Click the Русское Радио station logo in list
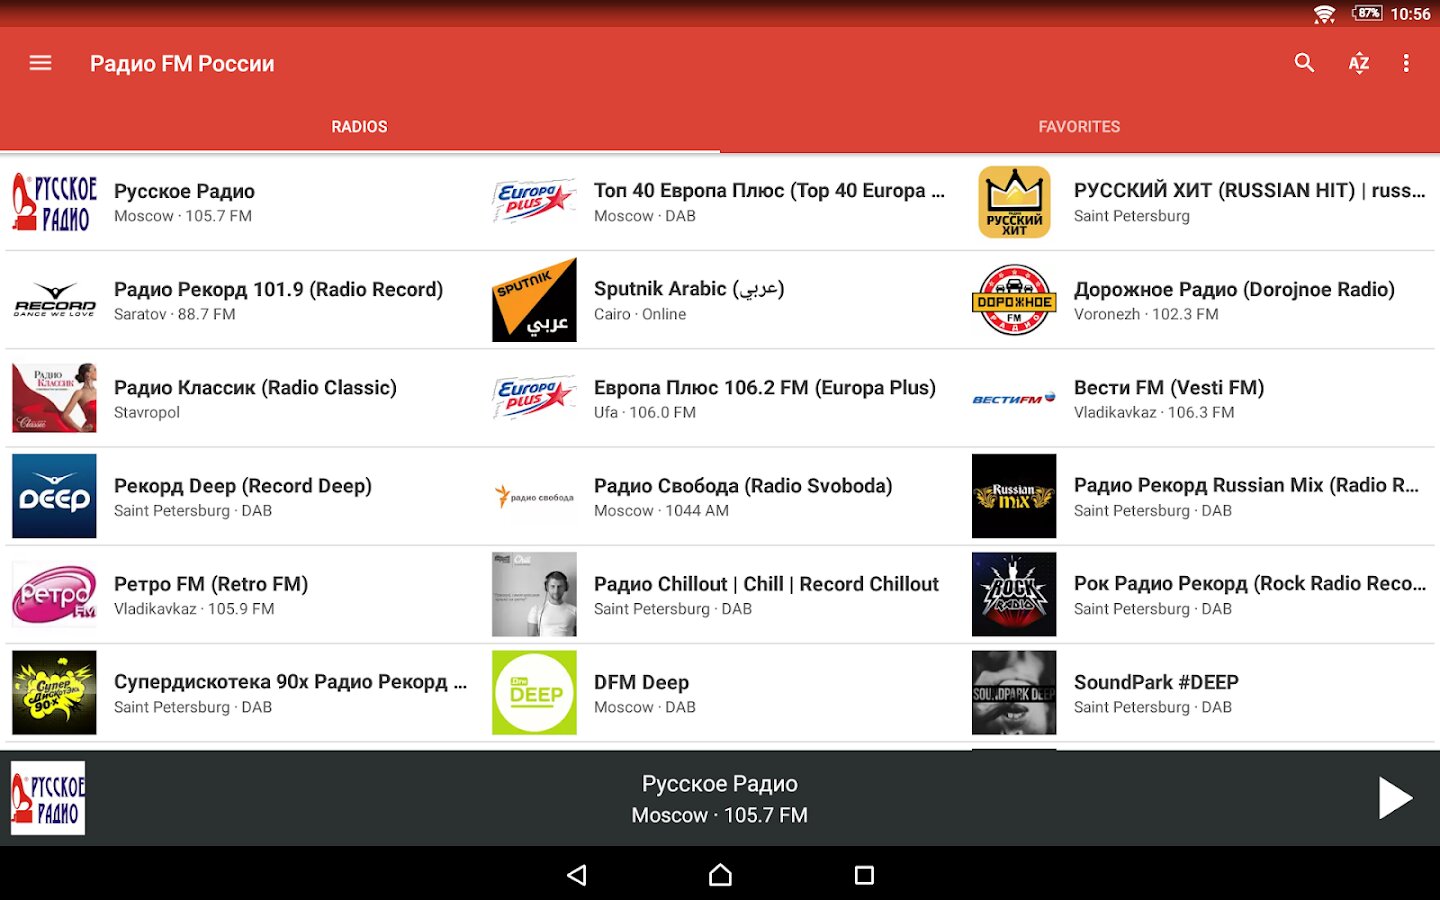The width and height of the screenshot is (1440, 900). [x=54, y=202]
